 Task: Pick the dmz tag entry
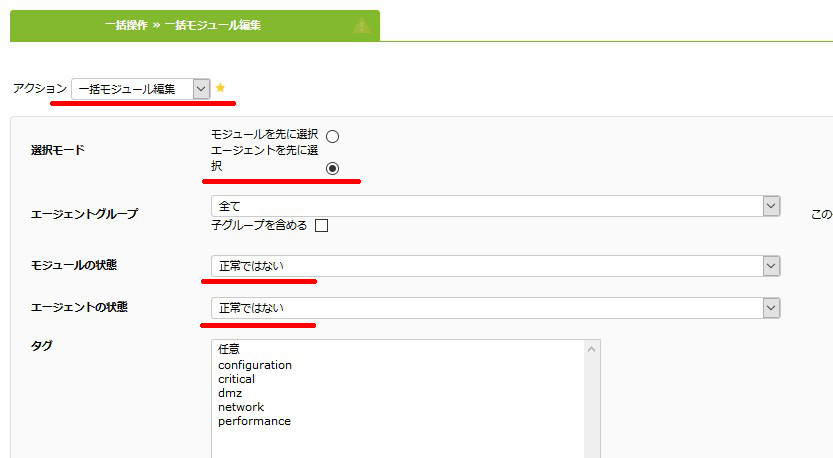point(230,393)
